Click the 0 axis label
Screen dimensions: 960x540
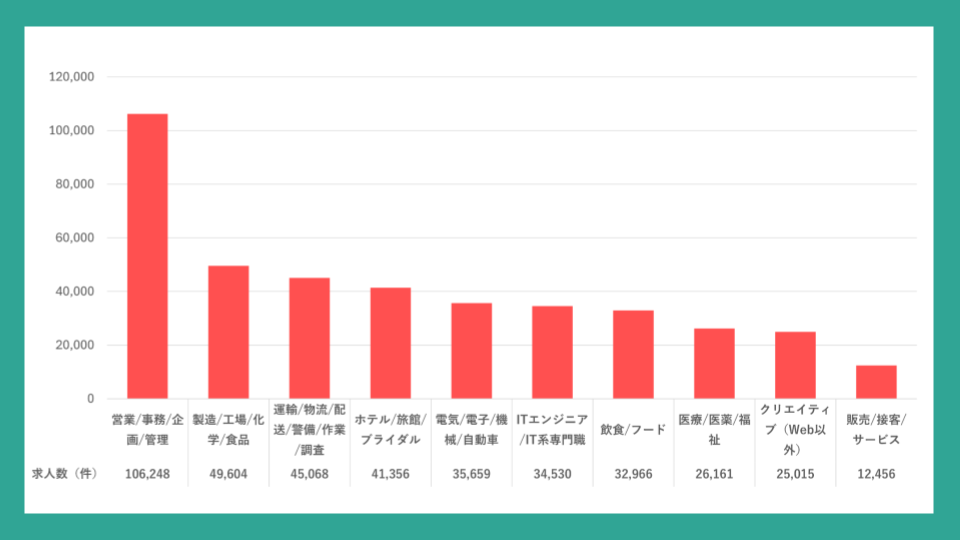click(x=91, y=399)
